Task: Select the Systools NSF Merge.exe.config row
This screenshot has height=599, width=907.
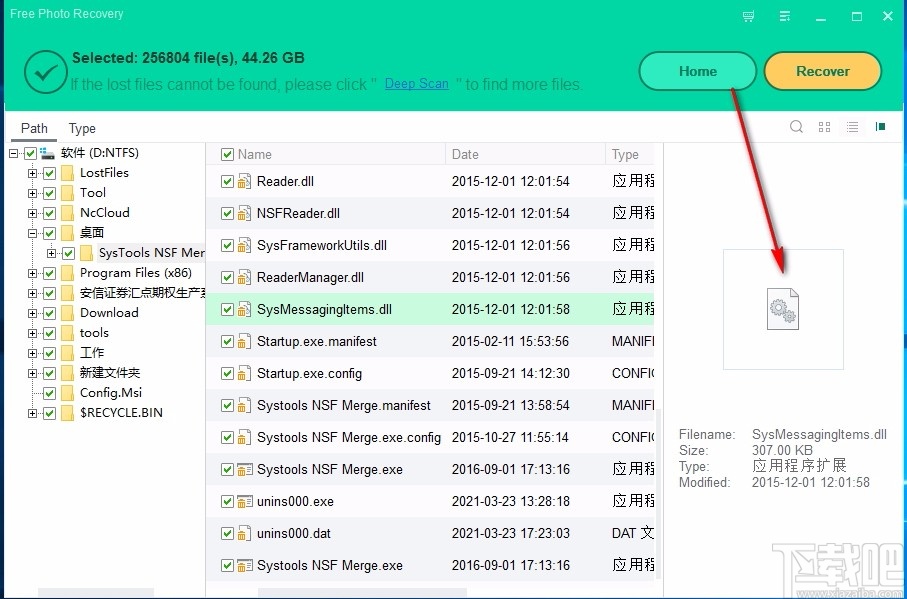Action: tap(430, 438)
